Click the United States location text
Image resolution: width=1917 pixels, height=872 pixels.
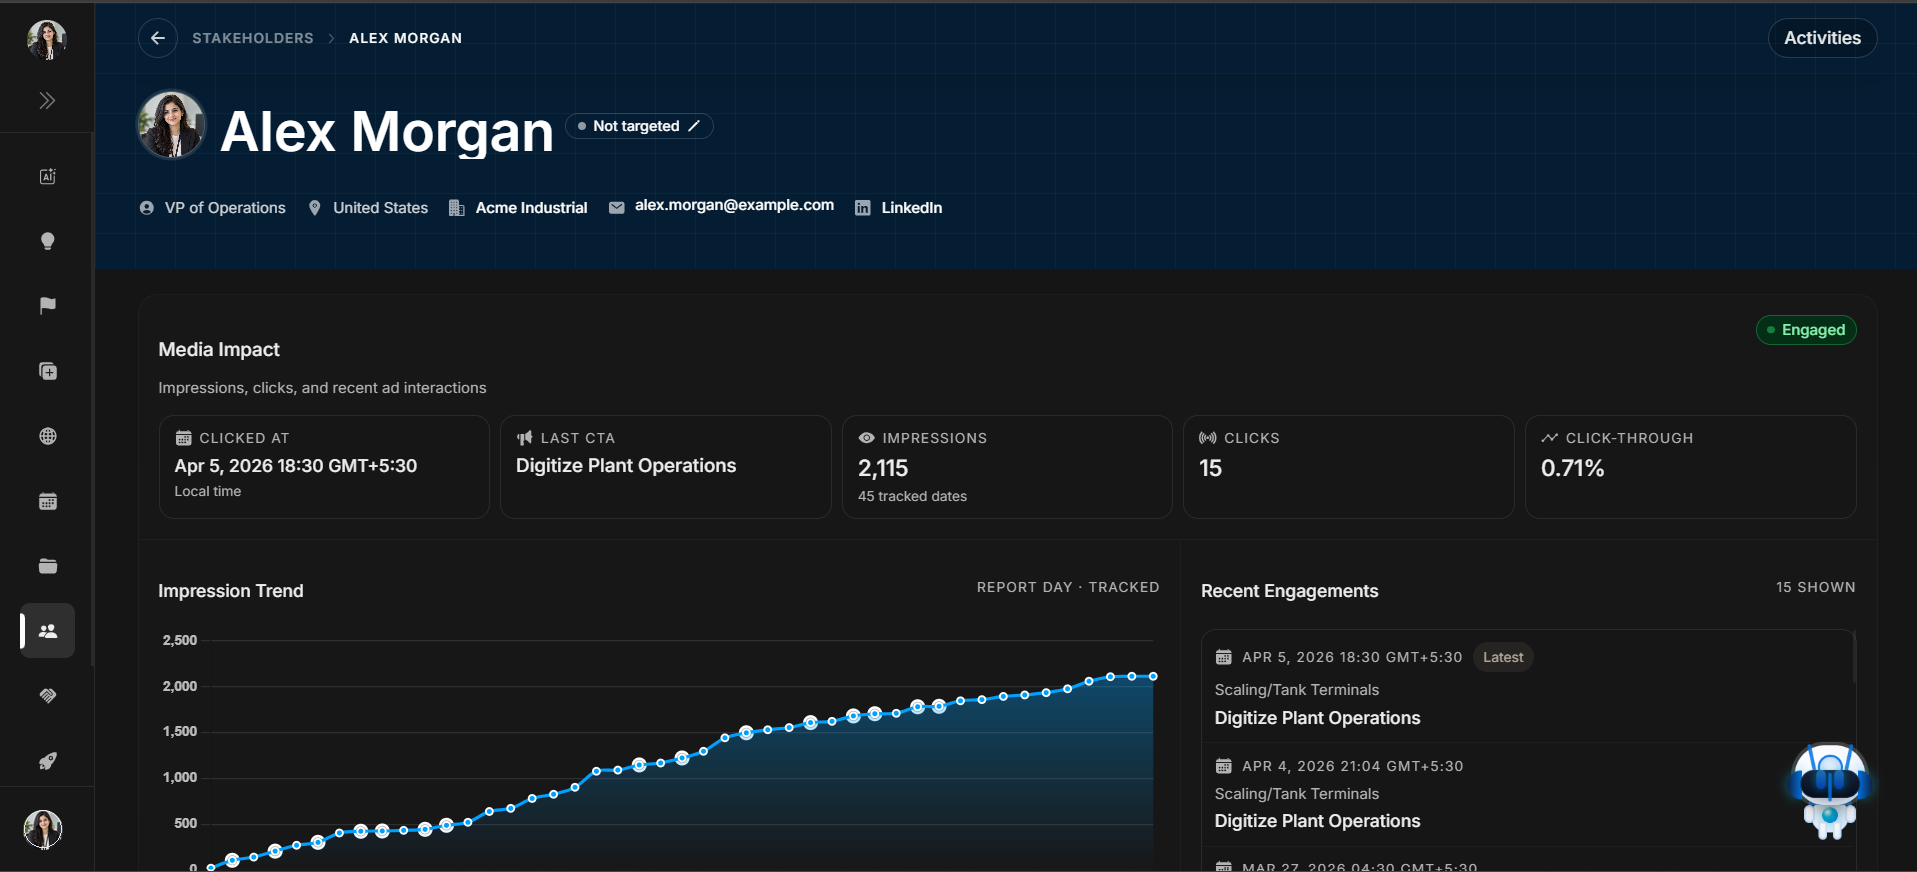point(380,208)
